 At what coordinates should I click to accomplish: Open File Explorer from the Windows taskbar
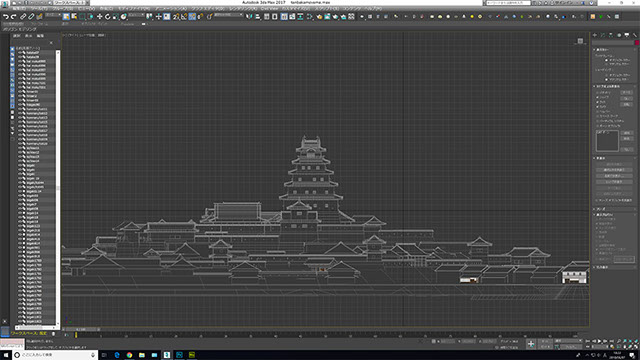pyautogui.click(x=142, y=355)
